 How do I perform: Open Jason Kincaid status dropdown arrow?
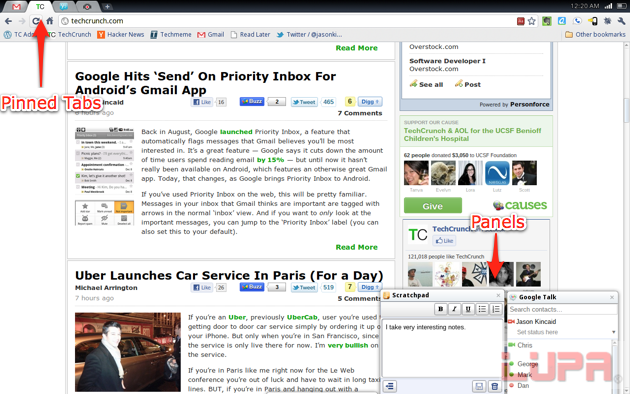(x=614, y=332)
